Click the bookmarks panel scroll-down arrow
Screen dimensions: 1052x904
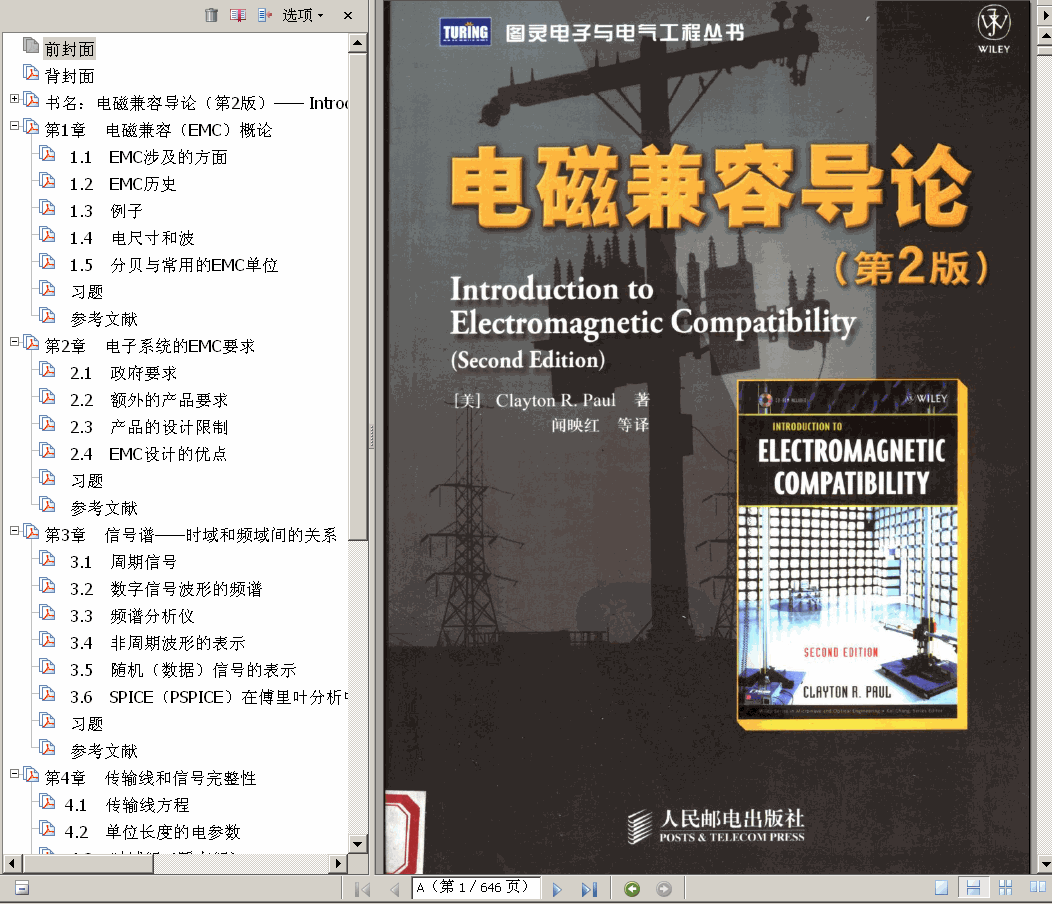point(357,843)
